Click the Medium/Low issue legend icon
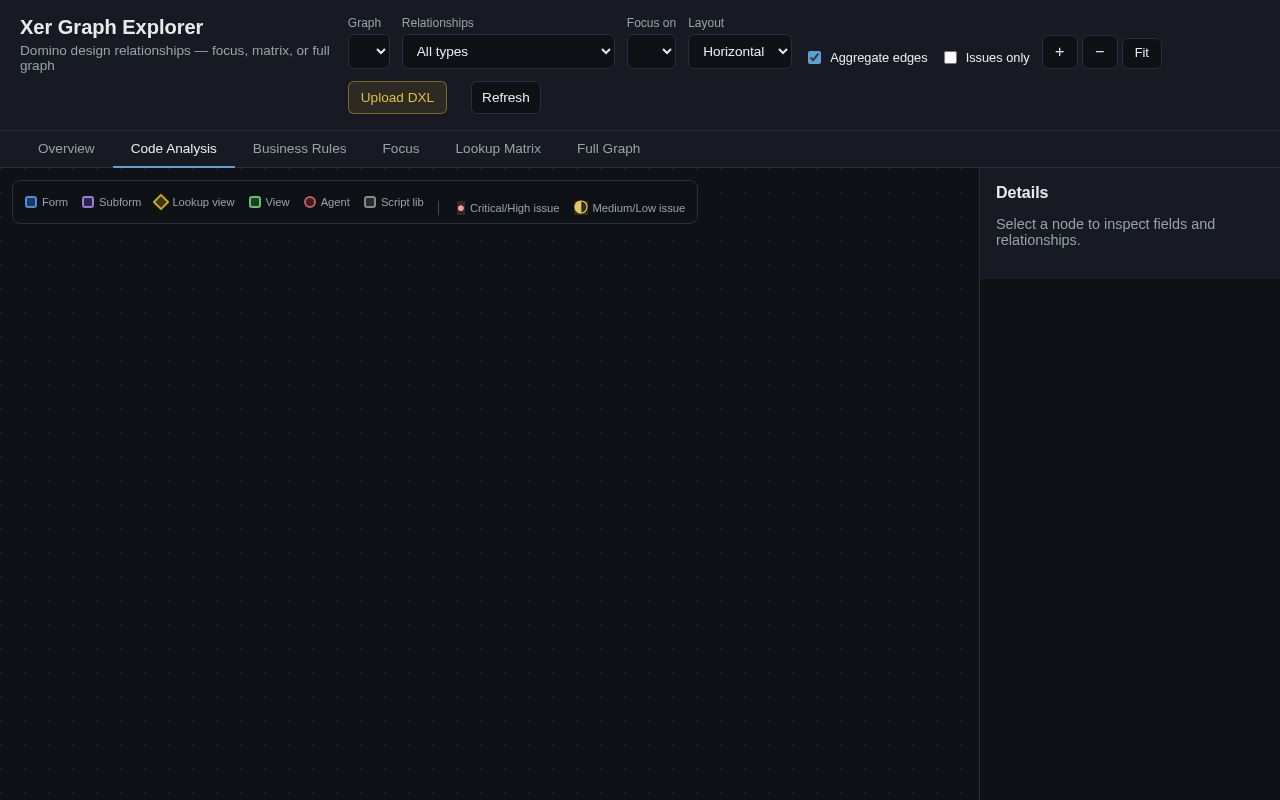Screen dimensions: 1280x800 pyautogui.click(x=581, y=207)
